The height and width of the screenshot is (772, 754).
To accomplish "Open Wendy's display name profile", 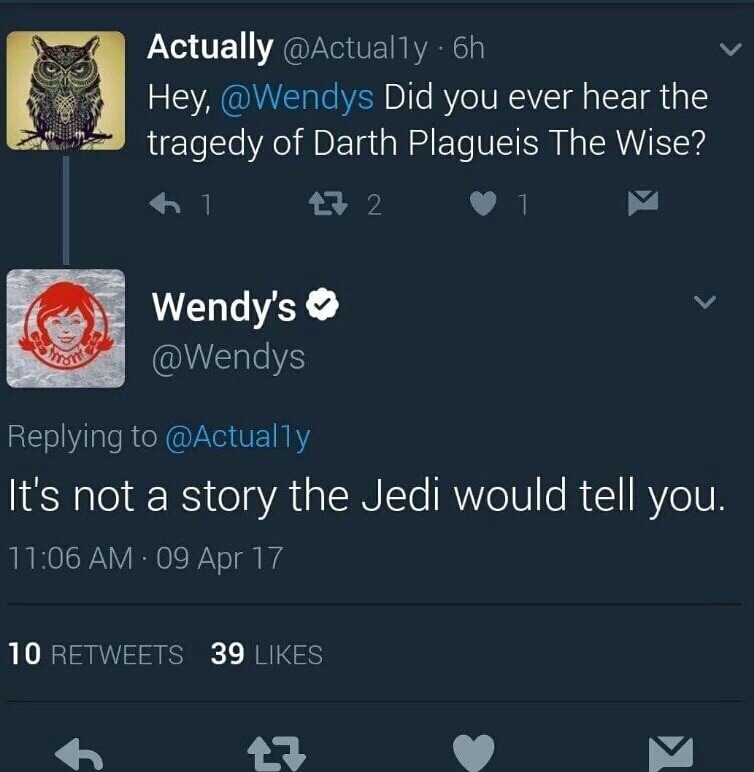I will [223, 309].
